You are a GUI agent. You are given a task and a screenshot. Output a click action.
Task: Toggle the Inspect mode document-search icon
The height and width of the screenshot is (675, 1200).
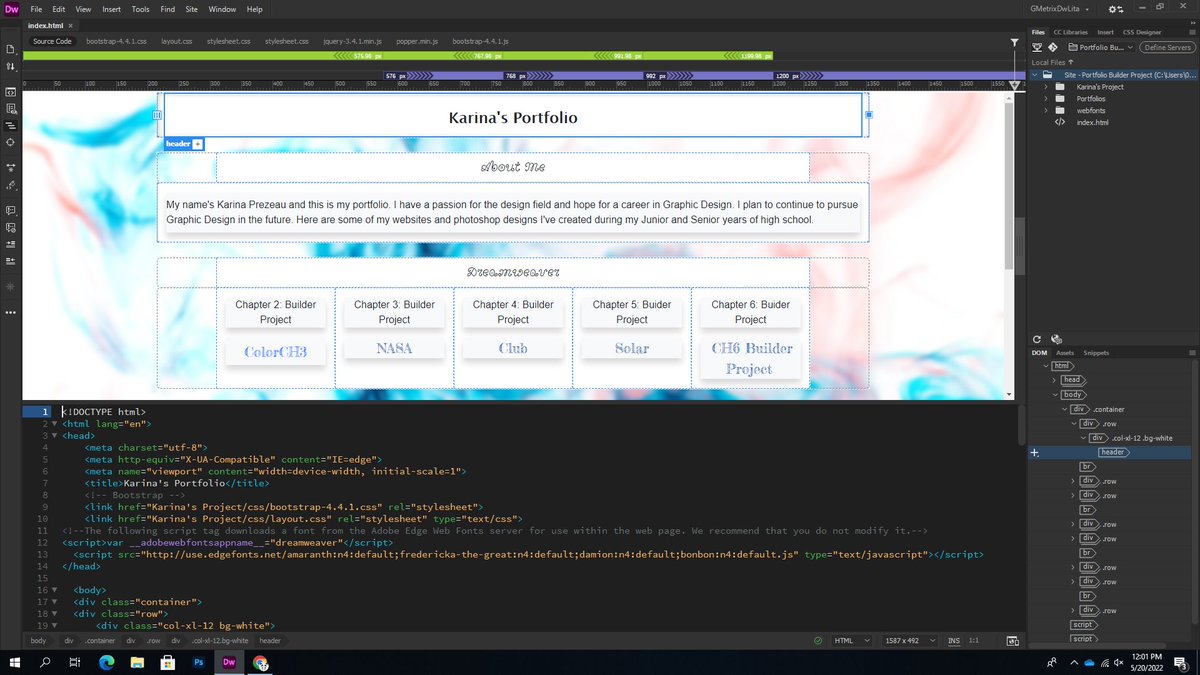tap(10, 108)
